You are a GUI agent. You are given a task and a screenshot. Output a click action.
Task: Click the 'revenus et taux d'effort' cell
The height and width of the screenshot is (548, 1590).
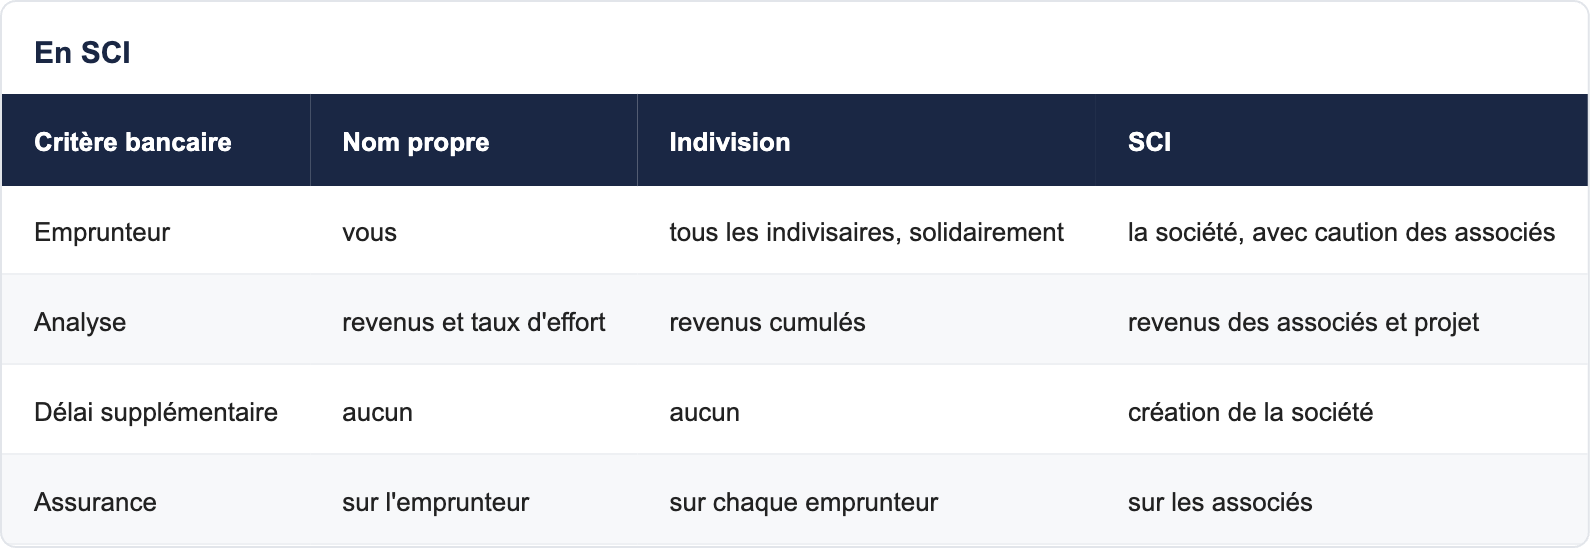pos(474,322)
